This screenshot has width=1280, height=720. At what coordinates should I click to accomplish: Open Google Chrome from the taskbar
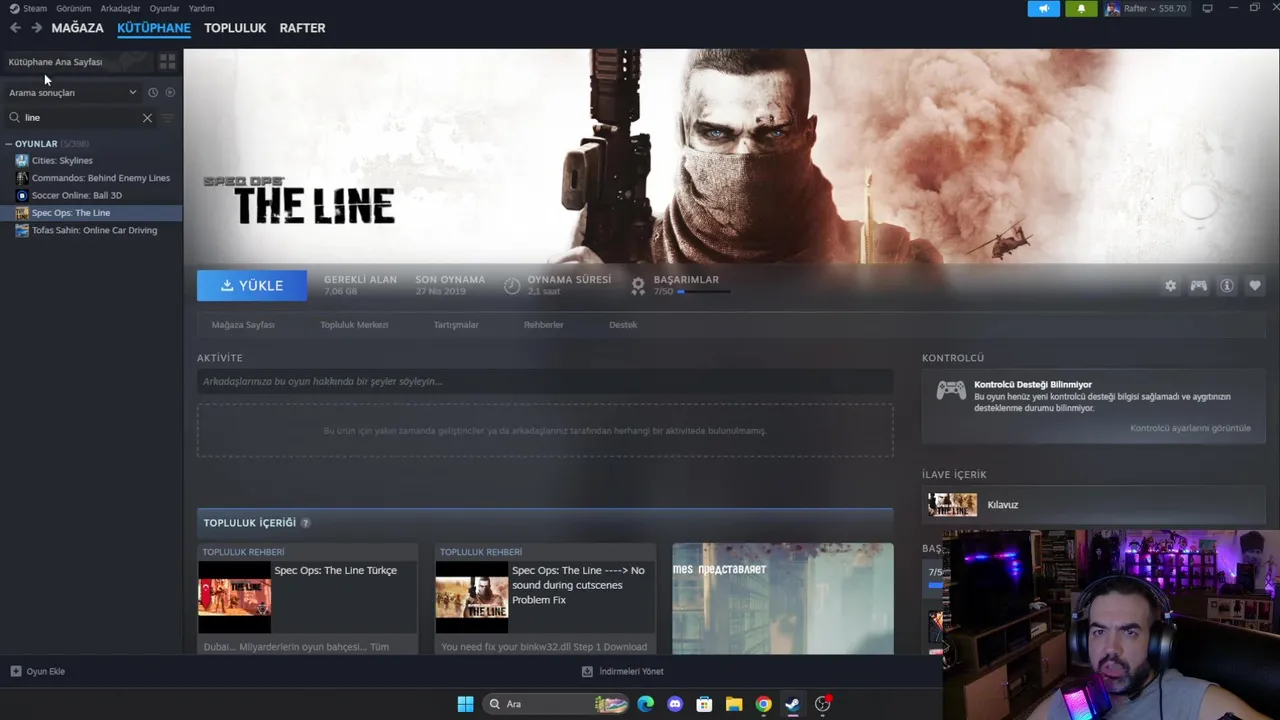[763, 704]
